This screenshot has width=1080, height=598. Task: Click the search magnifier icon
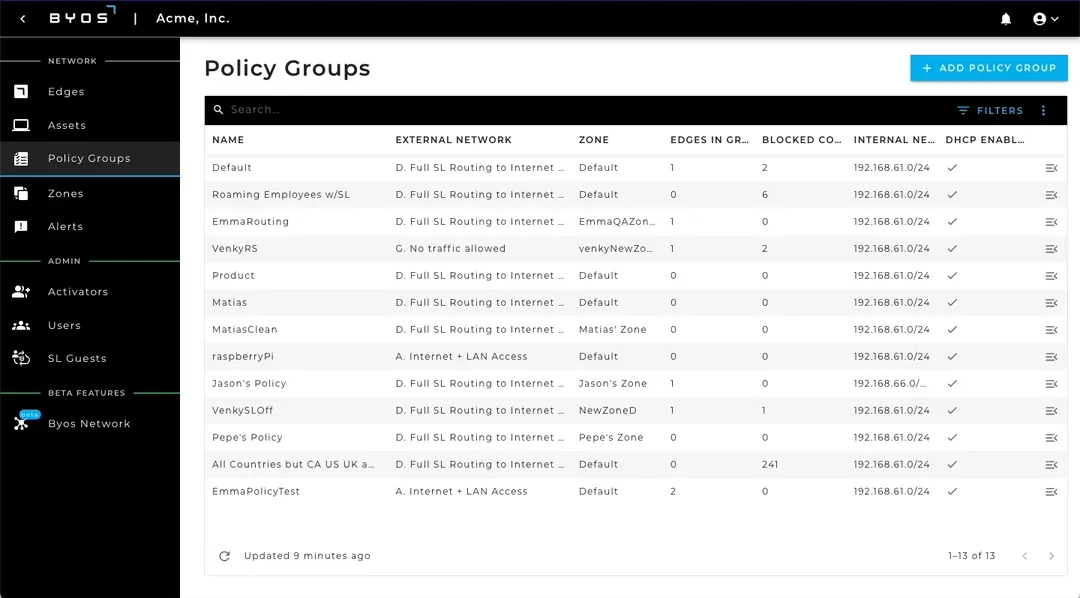(218, 110)
